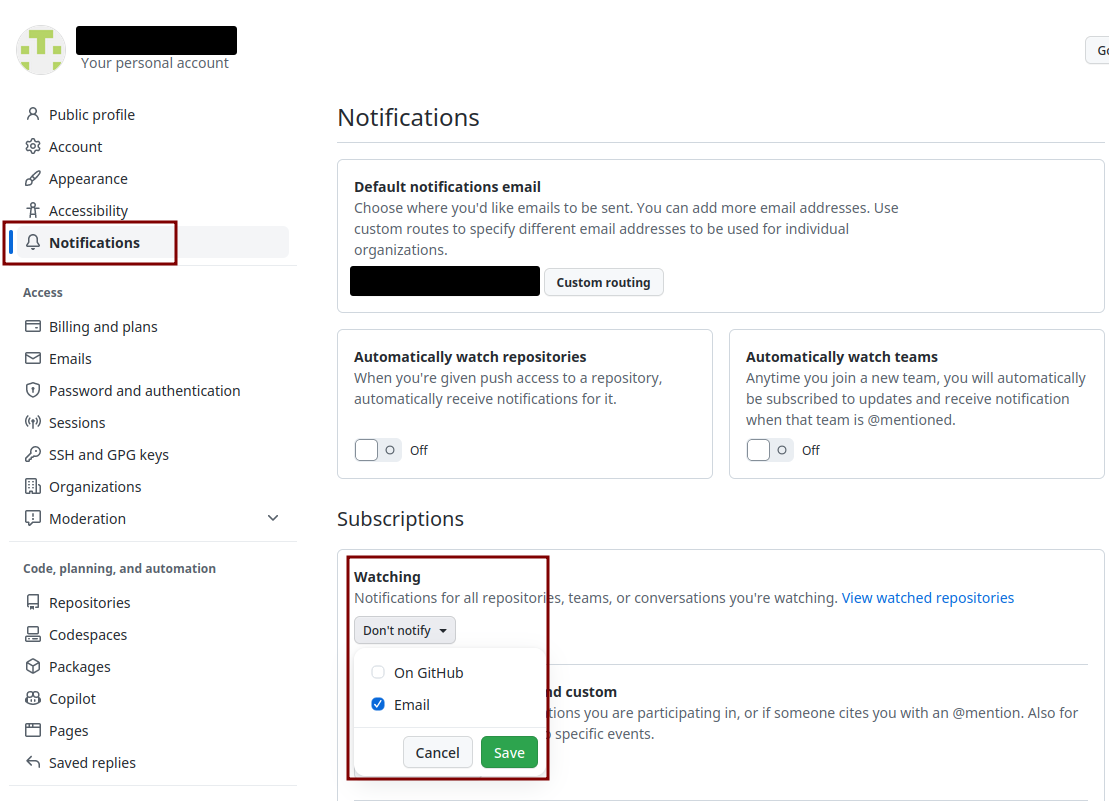Click the Copilot icon in sidebar
Image resolution: width=1109 pixels, height=801 pixels.
pyautogui.click(x=33, y=698)
